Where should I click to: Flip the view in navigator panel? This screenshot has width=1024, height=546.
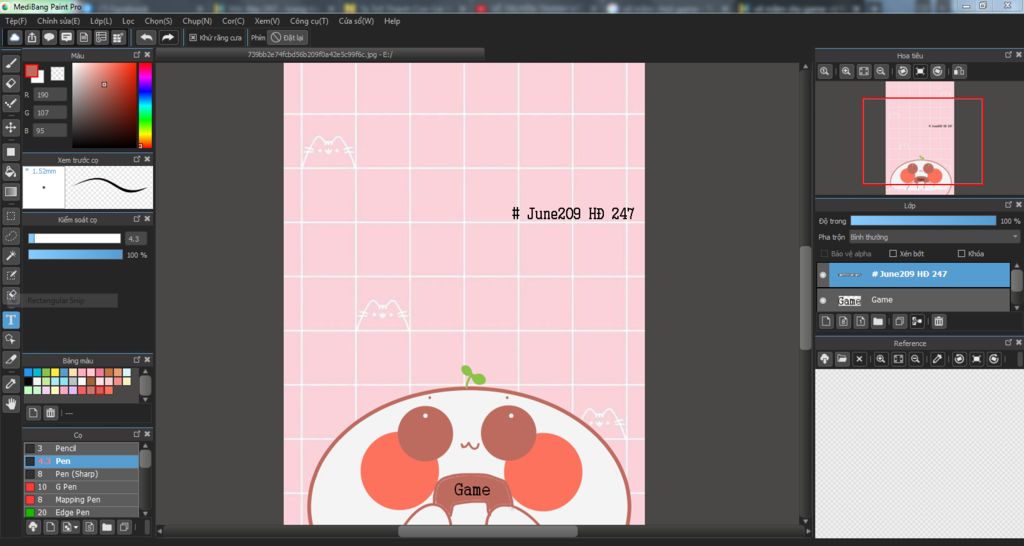click(959, 71)
